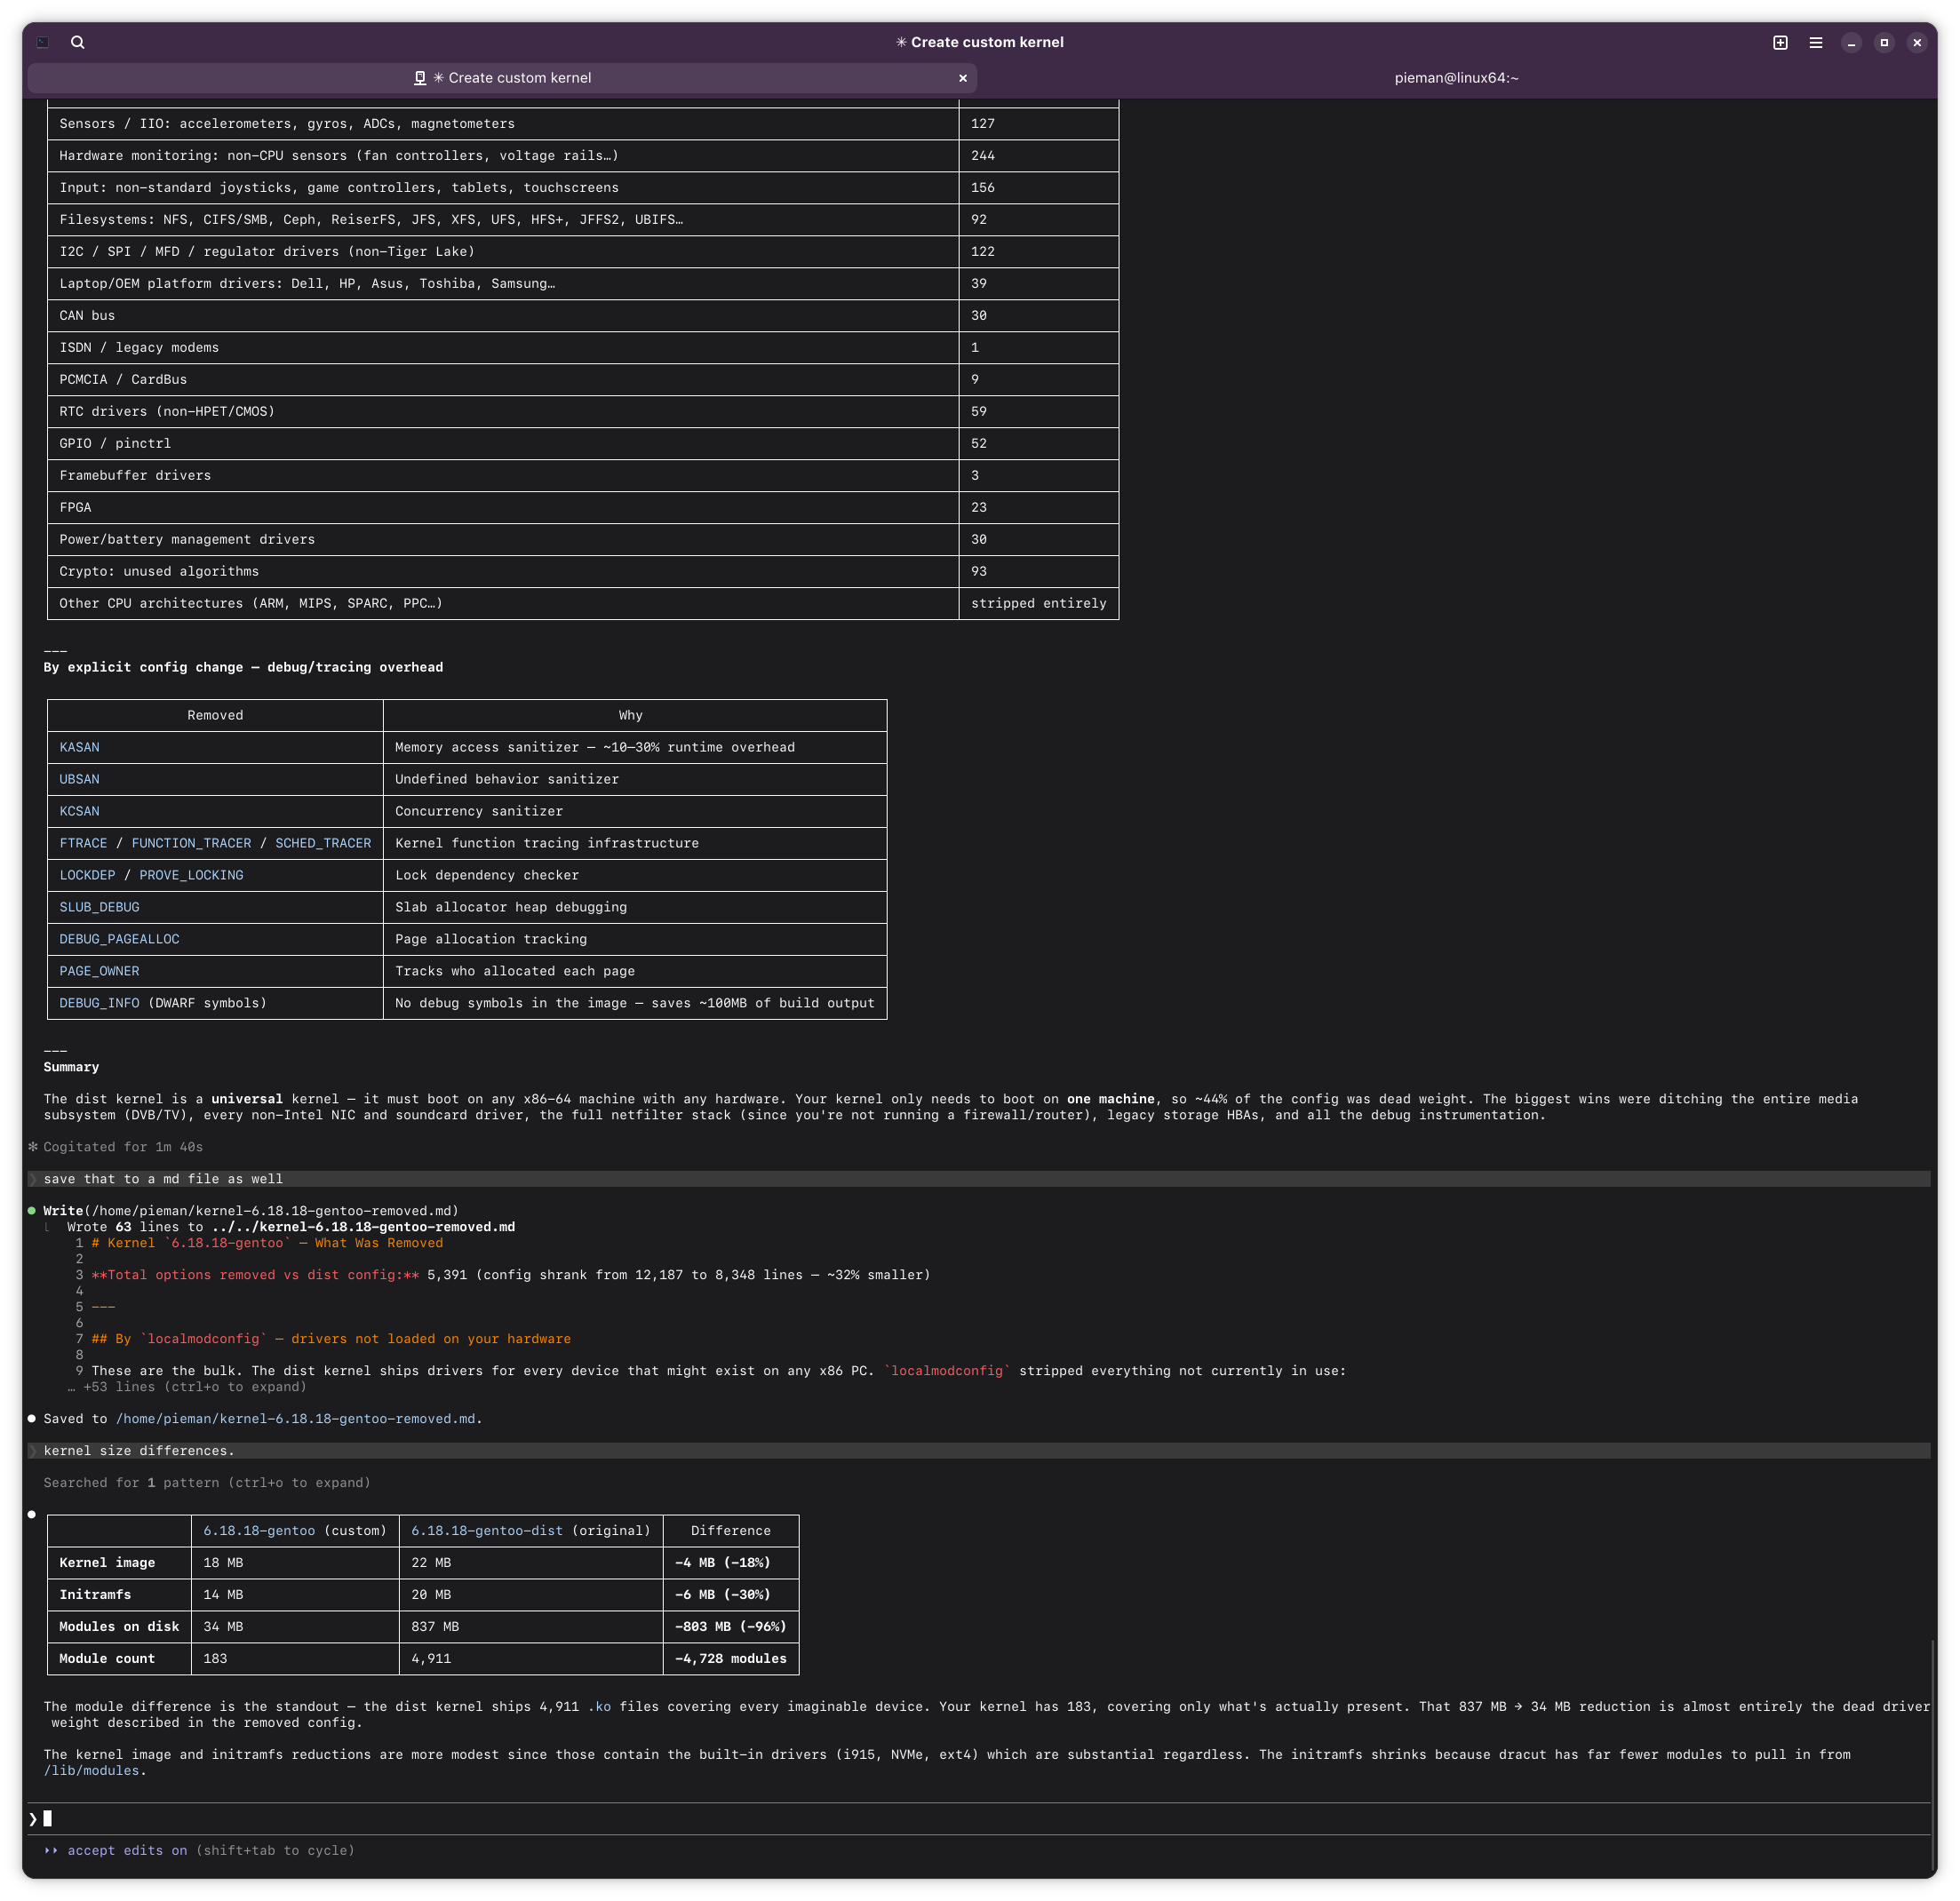1960x1901 pixels.
Task: Open the saved kernel-6.18.18-gentoo-removed.md path link
Action: tap(295, 1419)
